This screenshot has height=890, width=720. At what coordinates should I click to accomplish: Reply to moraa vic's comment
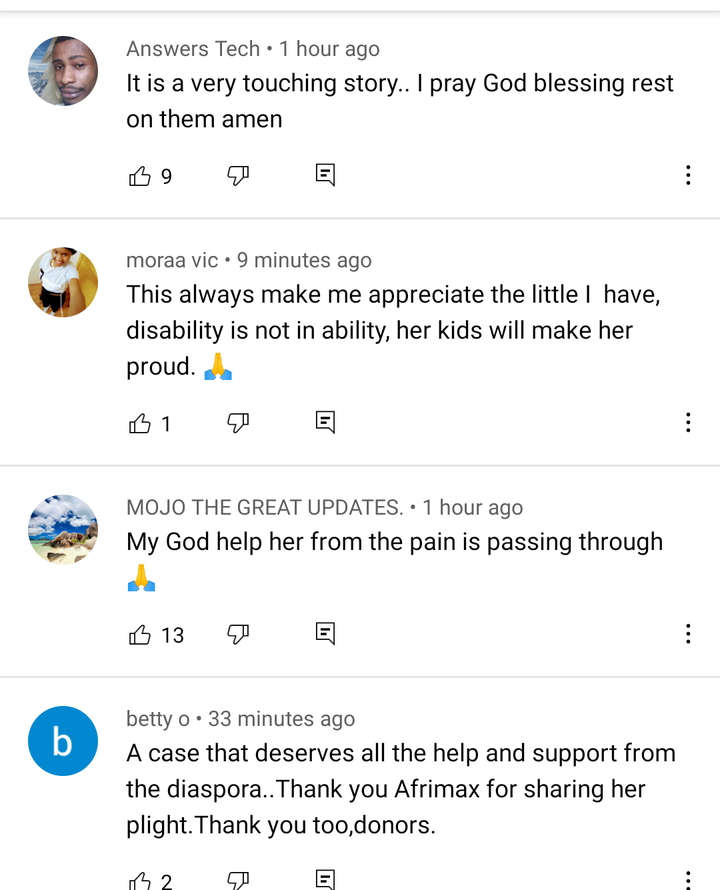[325, 423]
